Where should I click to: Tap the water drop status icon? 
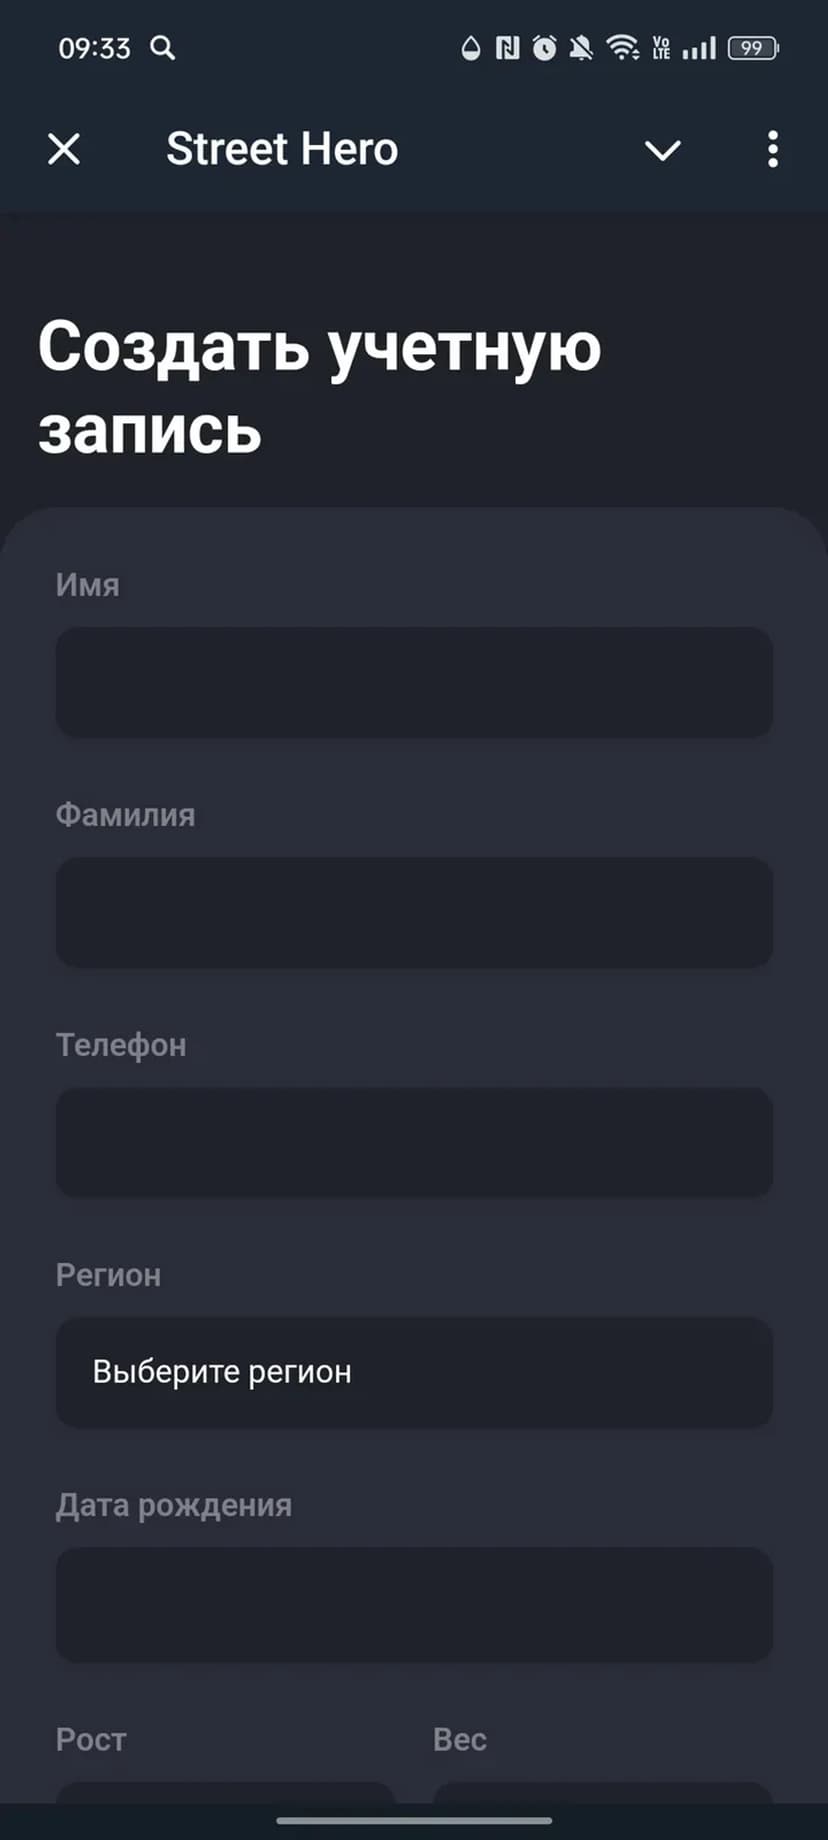click(471, 48)
